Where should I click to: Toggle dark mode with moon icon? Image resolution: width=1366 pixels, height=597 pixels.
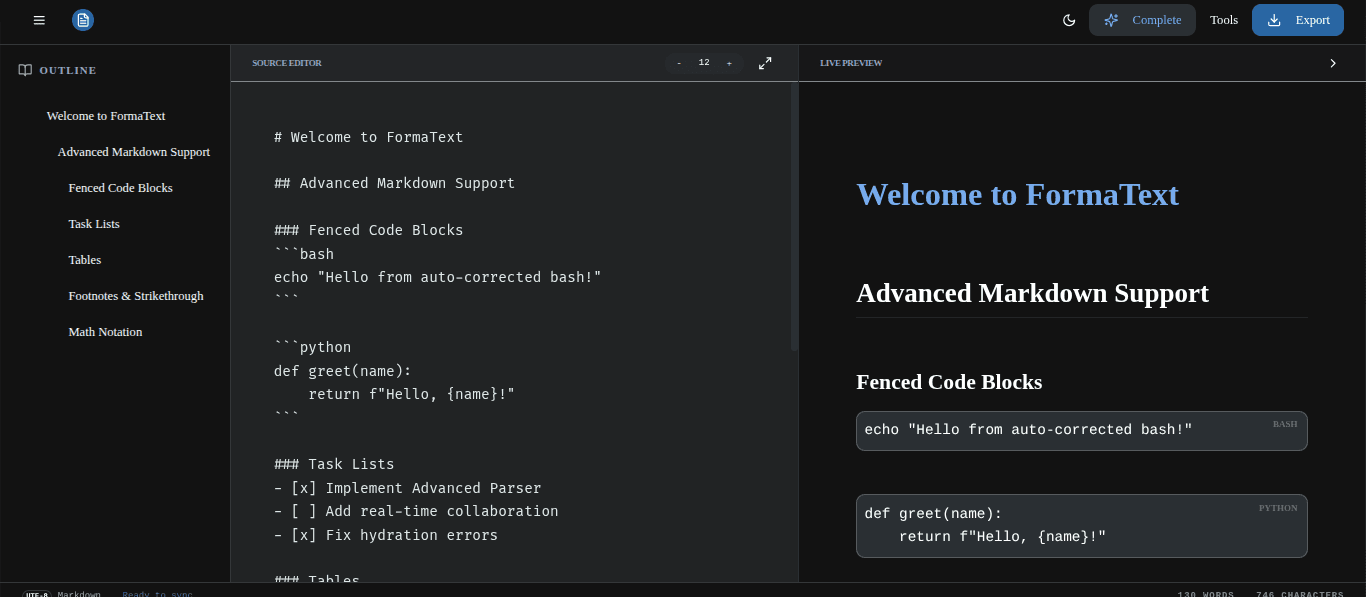(x=1069, y=20)
